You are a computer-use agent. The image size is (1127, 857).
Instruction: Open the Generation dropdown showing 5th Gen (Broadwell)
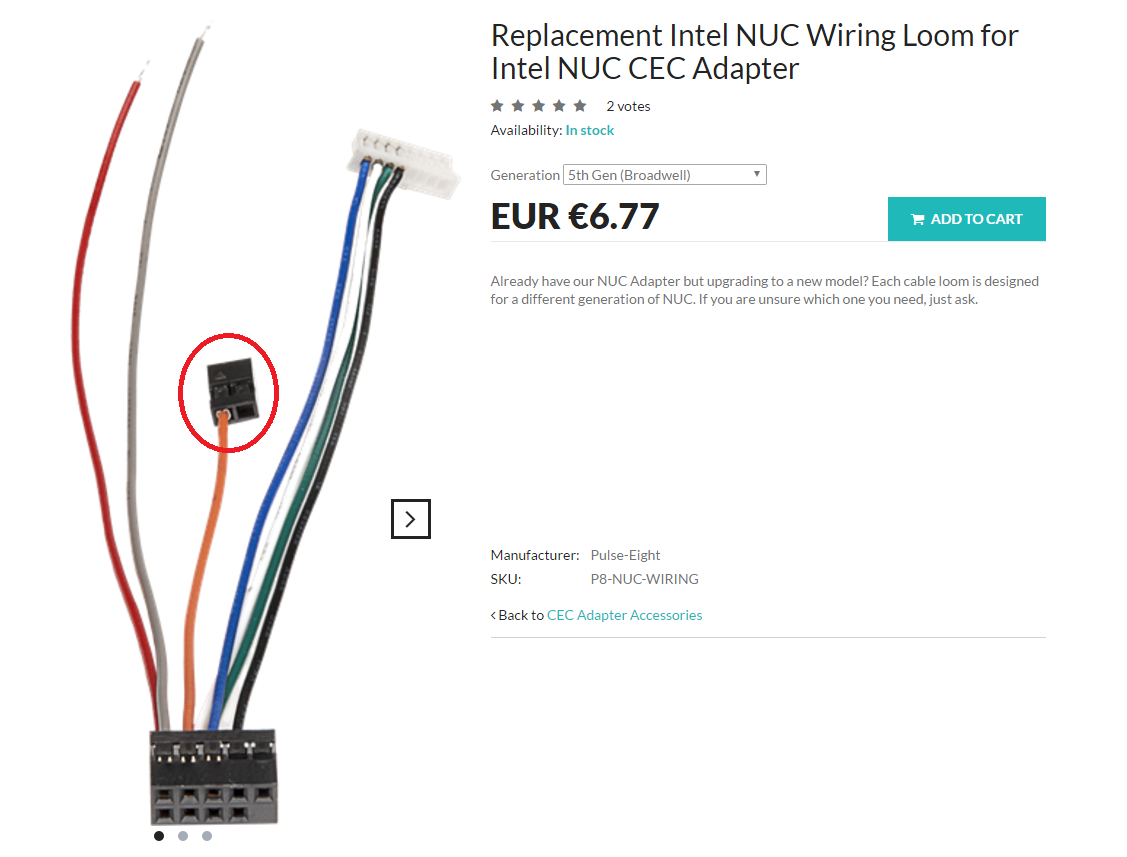click(665, 175)
